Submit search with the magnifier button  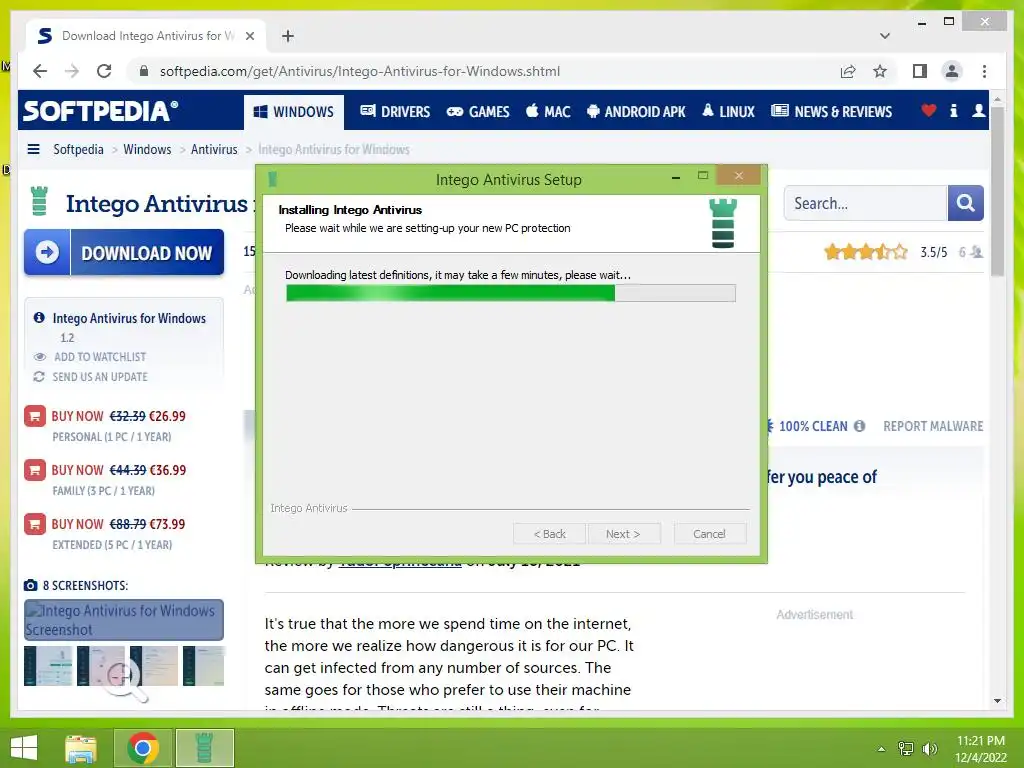[x=965, y=203]
